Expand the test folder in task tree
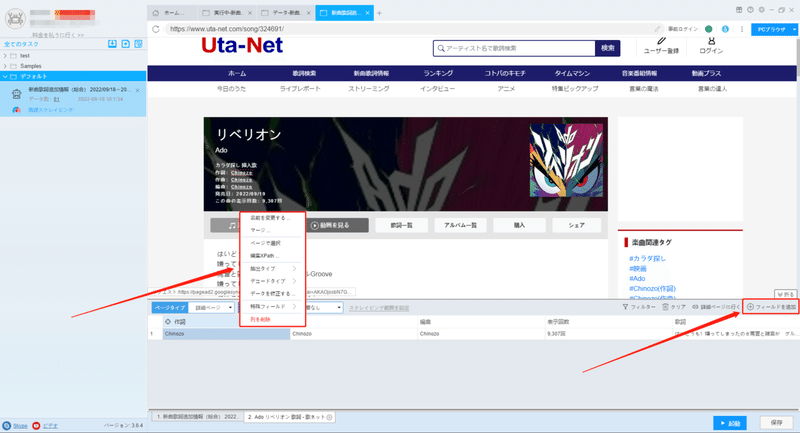This screenshot has height=433, width=800. coord(5,56)
